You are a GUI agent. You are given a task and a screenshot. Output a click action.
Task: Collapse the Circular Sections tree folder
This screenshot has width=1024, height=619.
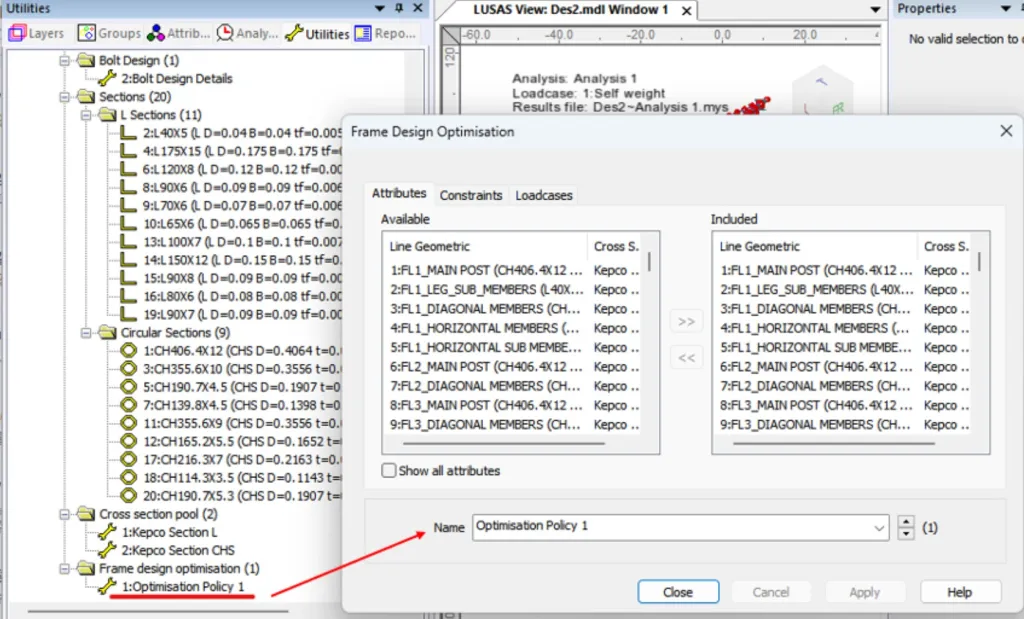click(x=88, y=332)
